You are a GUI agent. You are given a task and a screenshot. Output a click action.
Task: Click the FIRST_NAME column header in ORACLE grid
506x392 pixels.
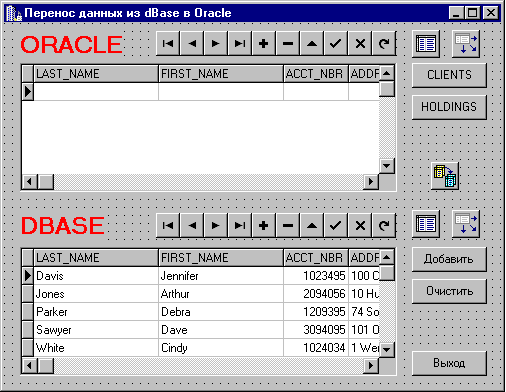pyautogui.click(x=221, y=74)
